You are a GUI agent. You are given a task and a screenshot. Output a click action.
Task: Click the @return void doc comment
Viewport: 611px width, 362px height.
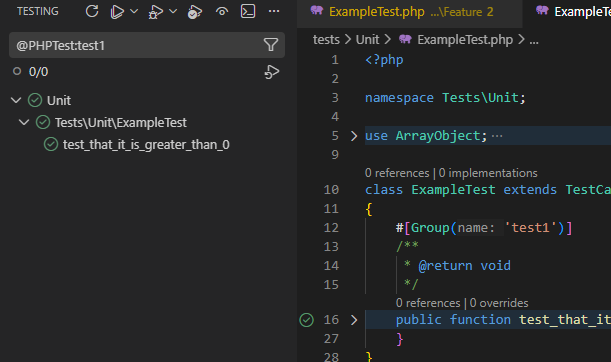464,266
